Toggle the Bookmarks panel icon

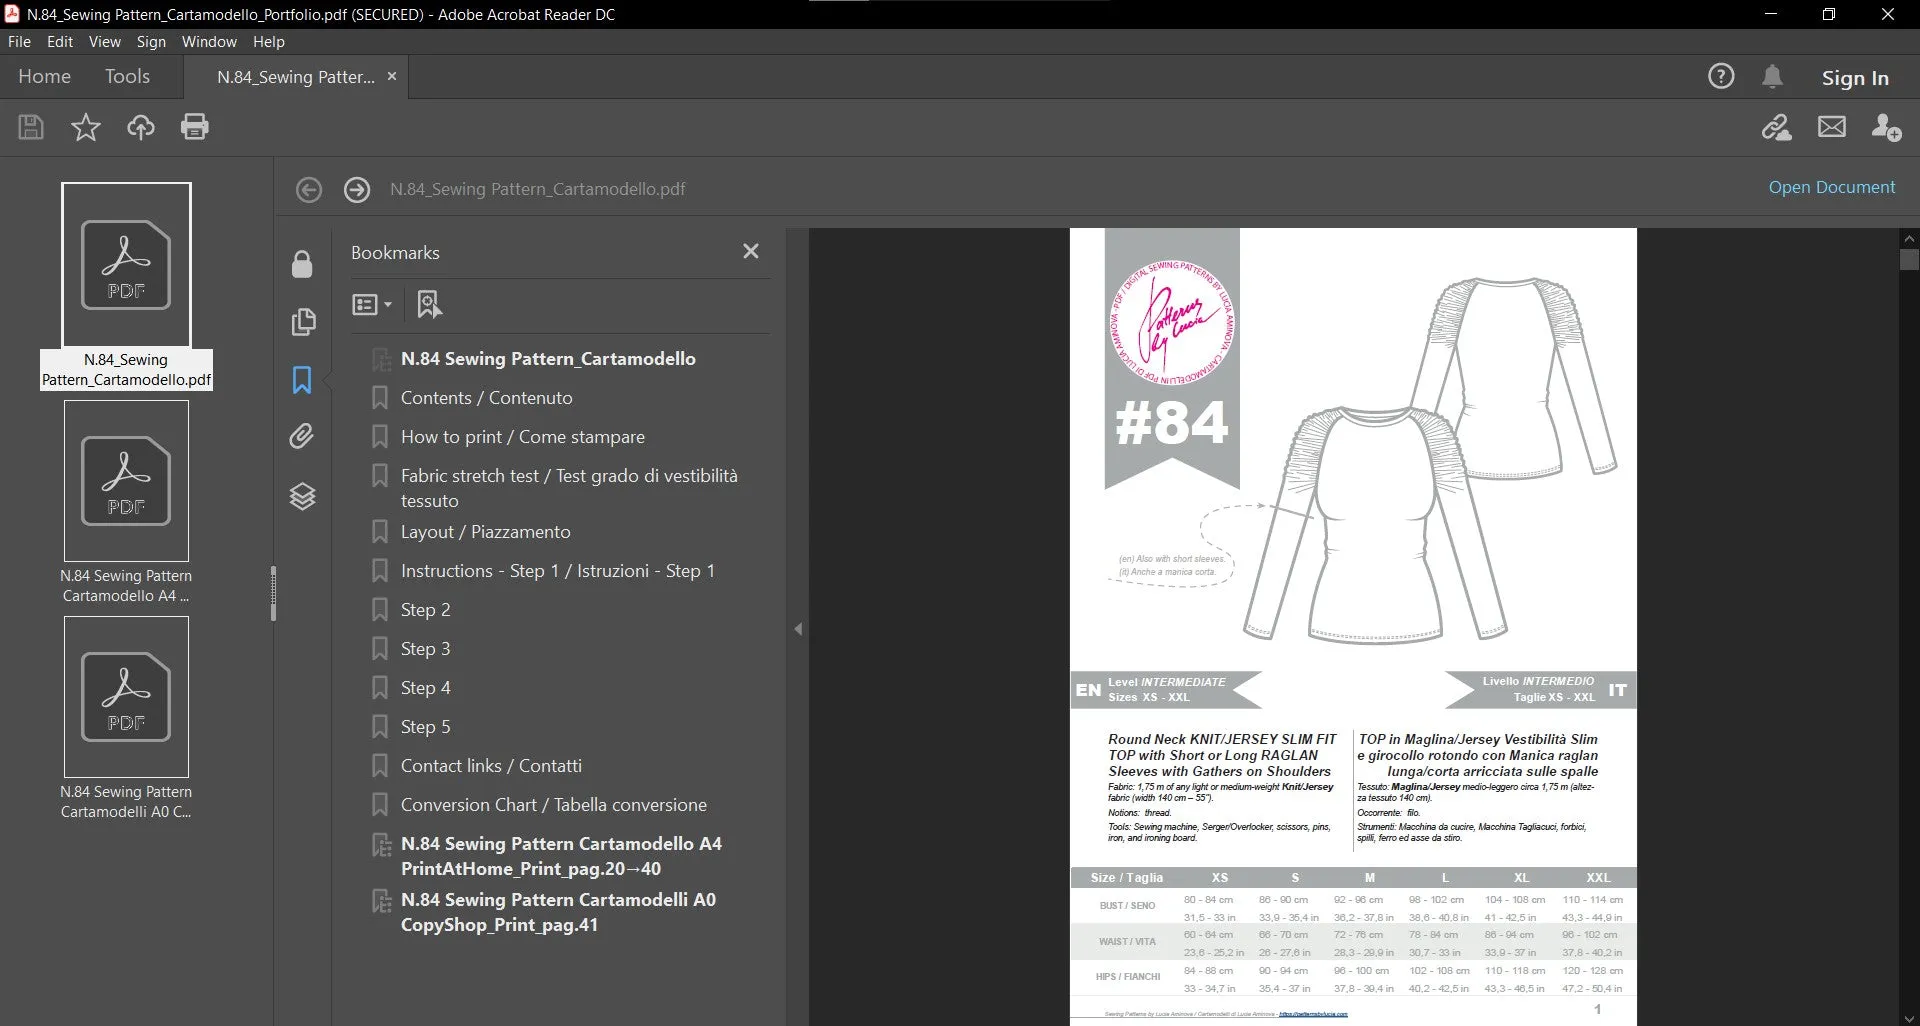coord(302,380)
